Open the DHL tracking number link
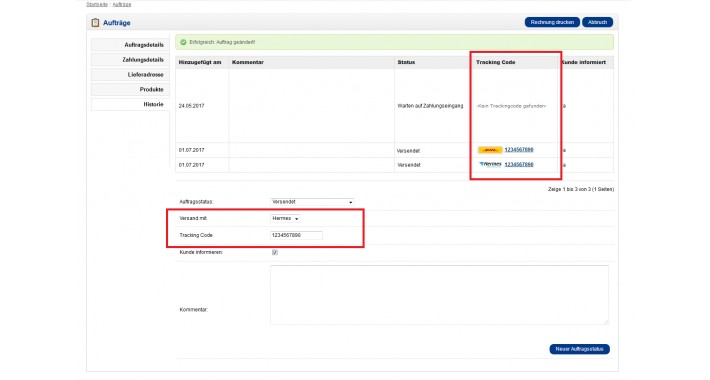710x380 pixels. 519,150
